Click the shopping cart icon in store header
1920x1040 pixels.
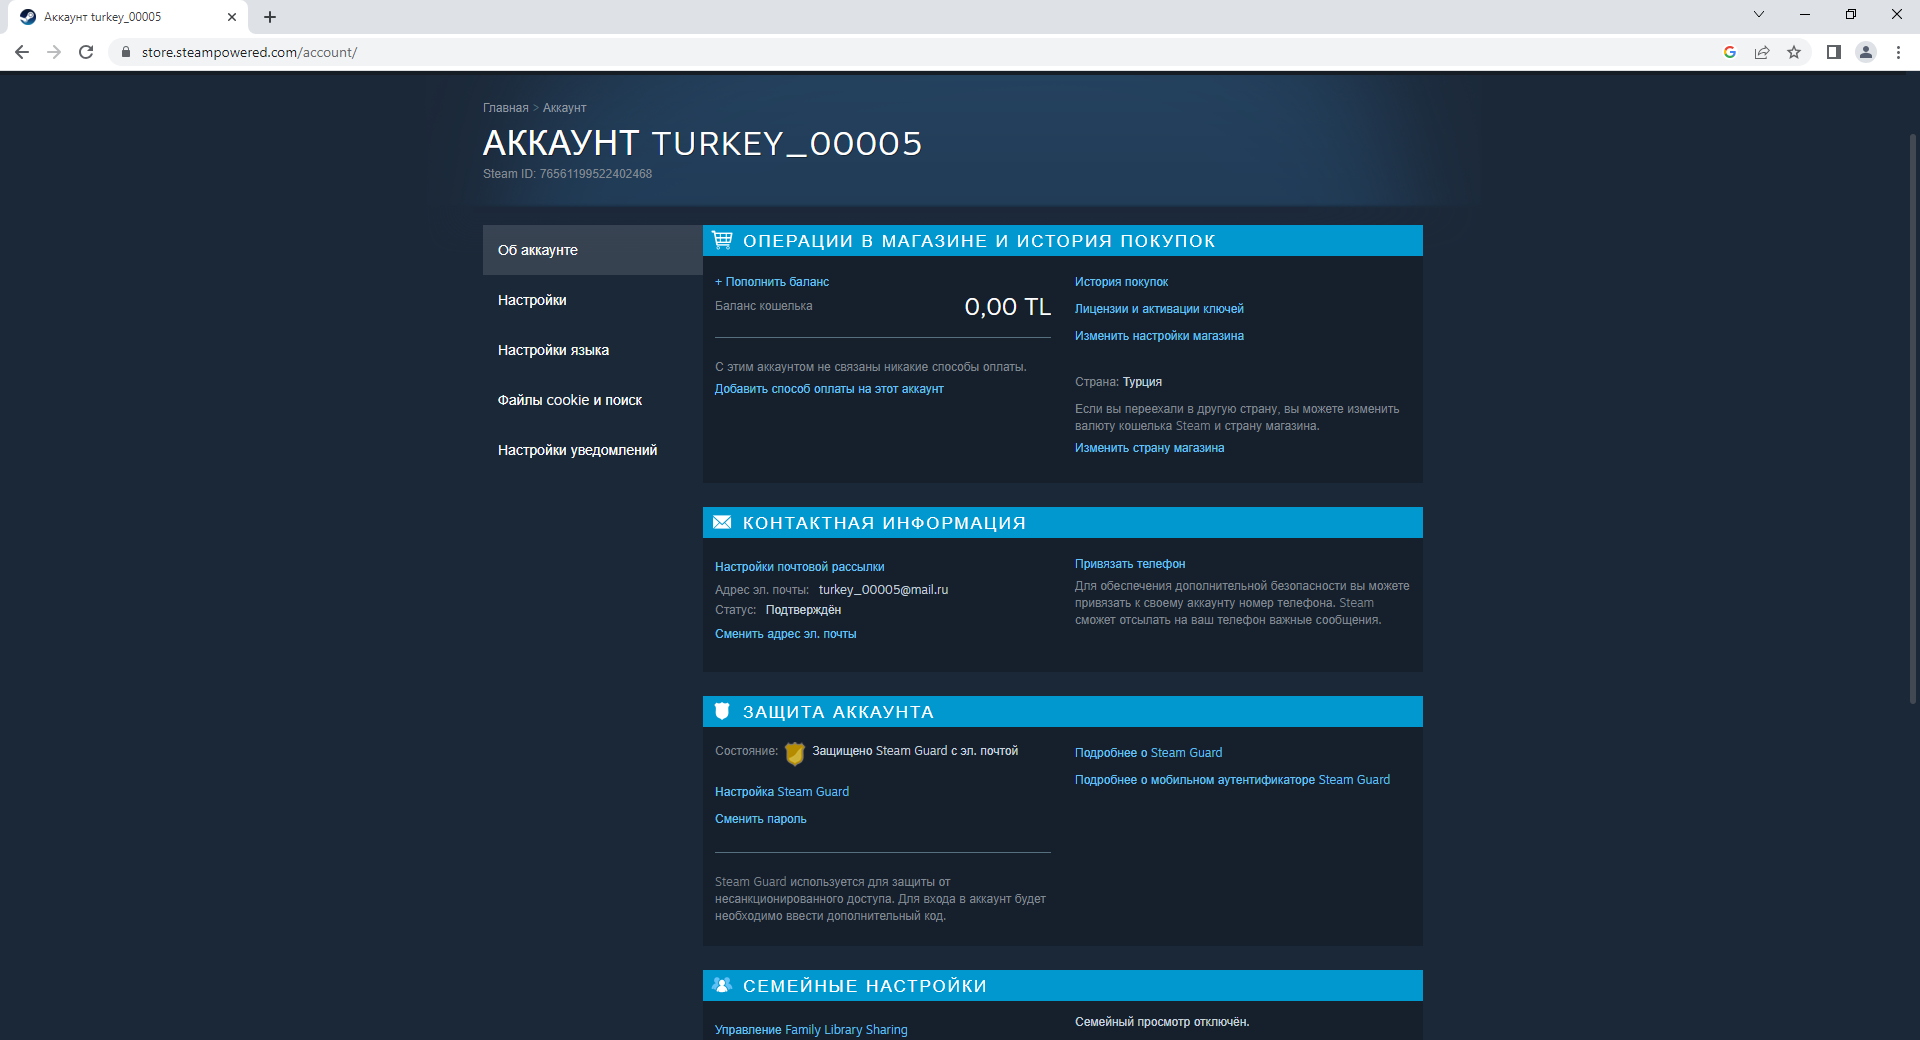(x=722, y=240)
